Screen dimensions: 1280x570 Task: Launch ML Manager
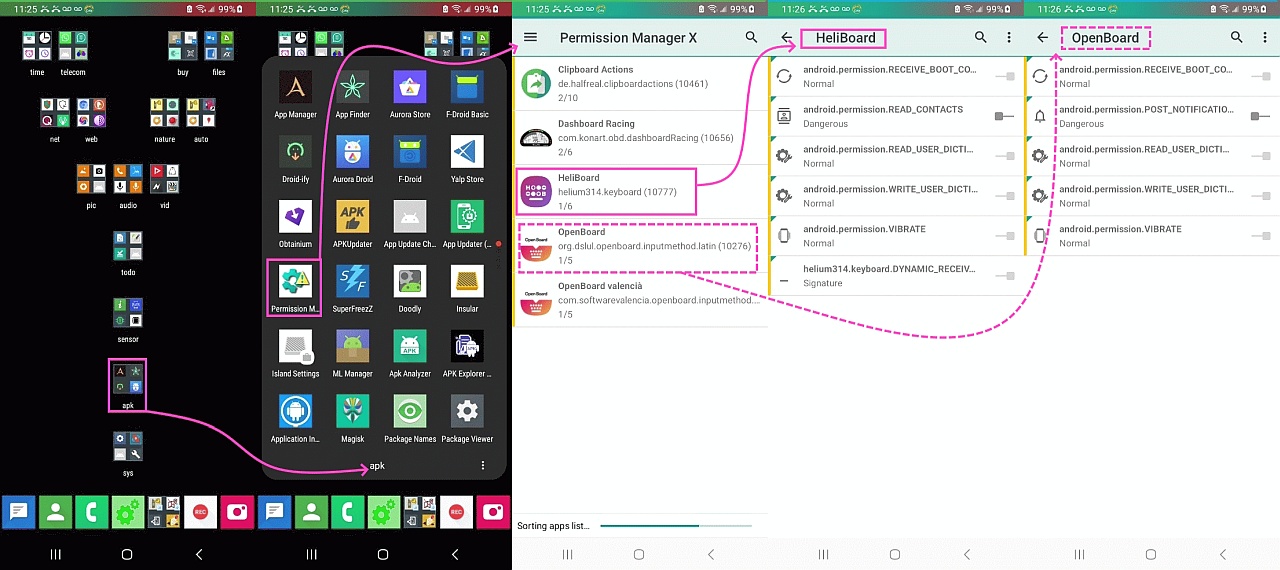tap(352, 347)
